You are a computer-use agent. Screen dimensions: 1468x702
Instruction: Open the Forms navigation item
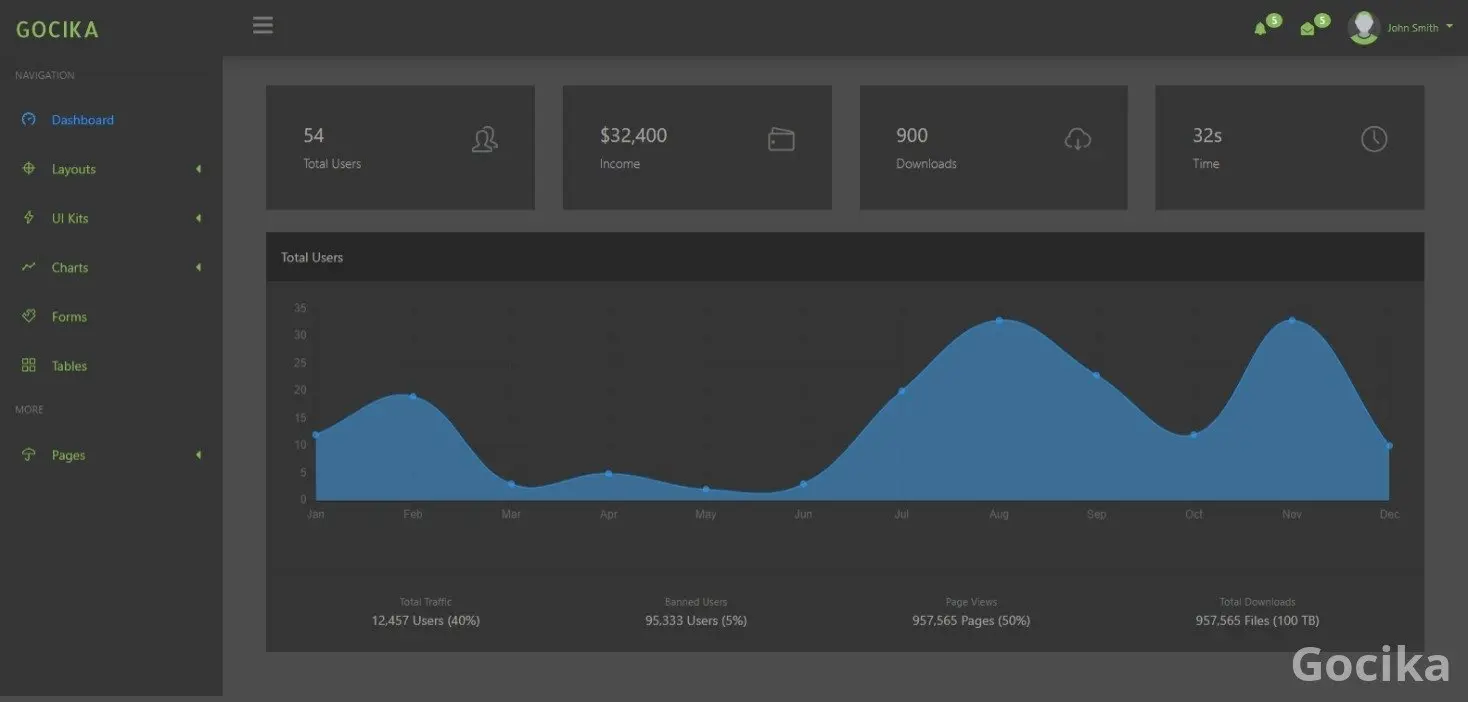[69, 317]
